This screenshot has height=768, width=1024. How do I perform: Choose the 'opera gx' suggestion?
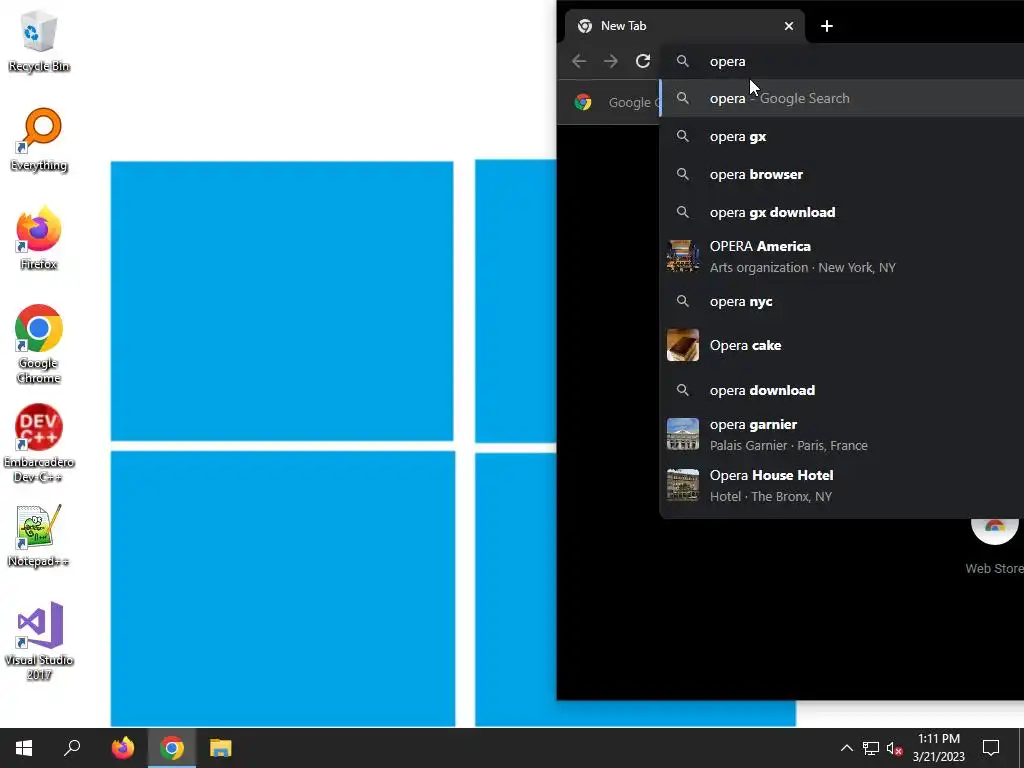tap(842, 136)
